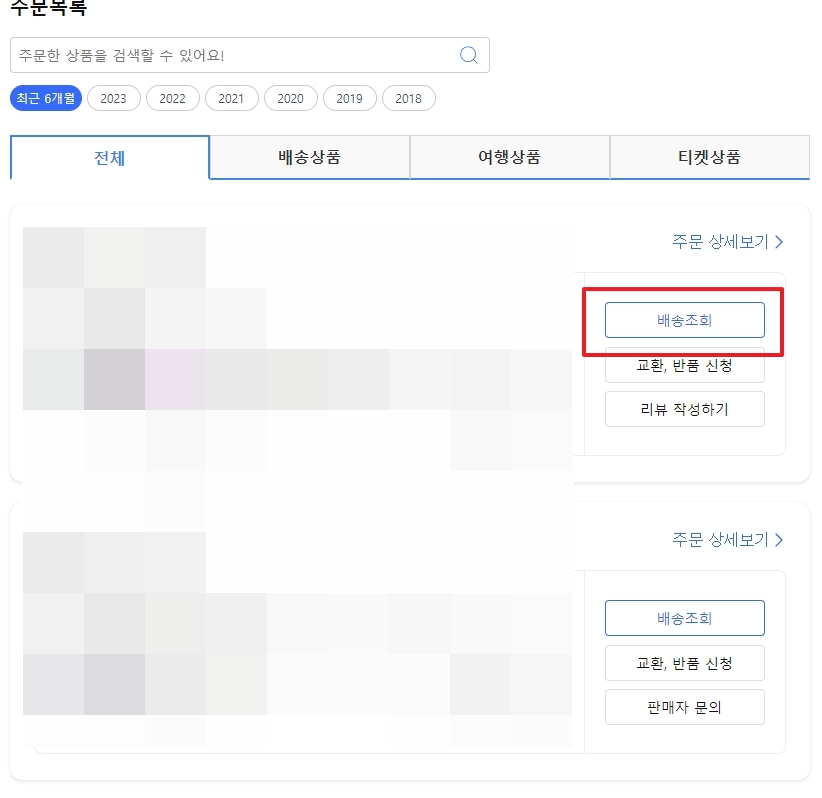Click the order search input field
The height and width of the screenshot is (798, 822).
tap(220, 55)
